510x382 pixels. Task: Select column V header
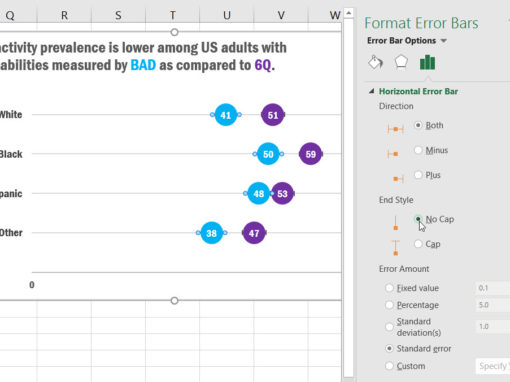[281, 15]
